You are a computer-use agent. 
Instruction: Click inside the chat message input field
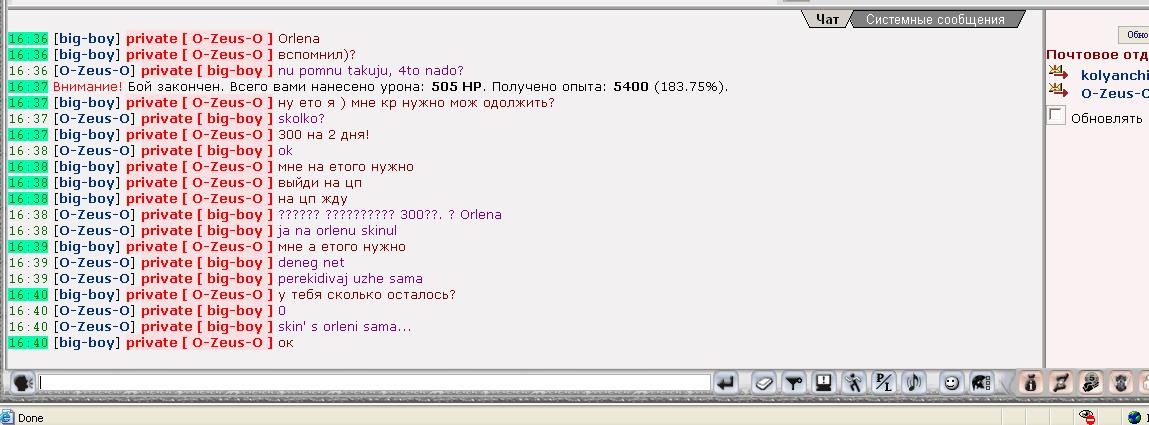[374, 382]
